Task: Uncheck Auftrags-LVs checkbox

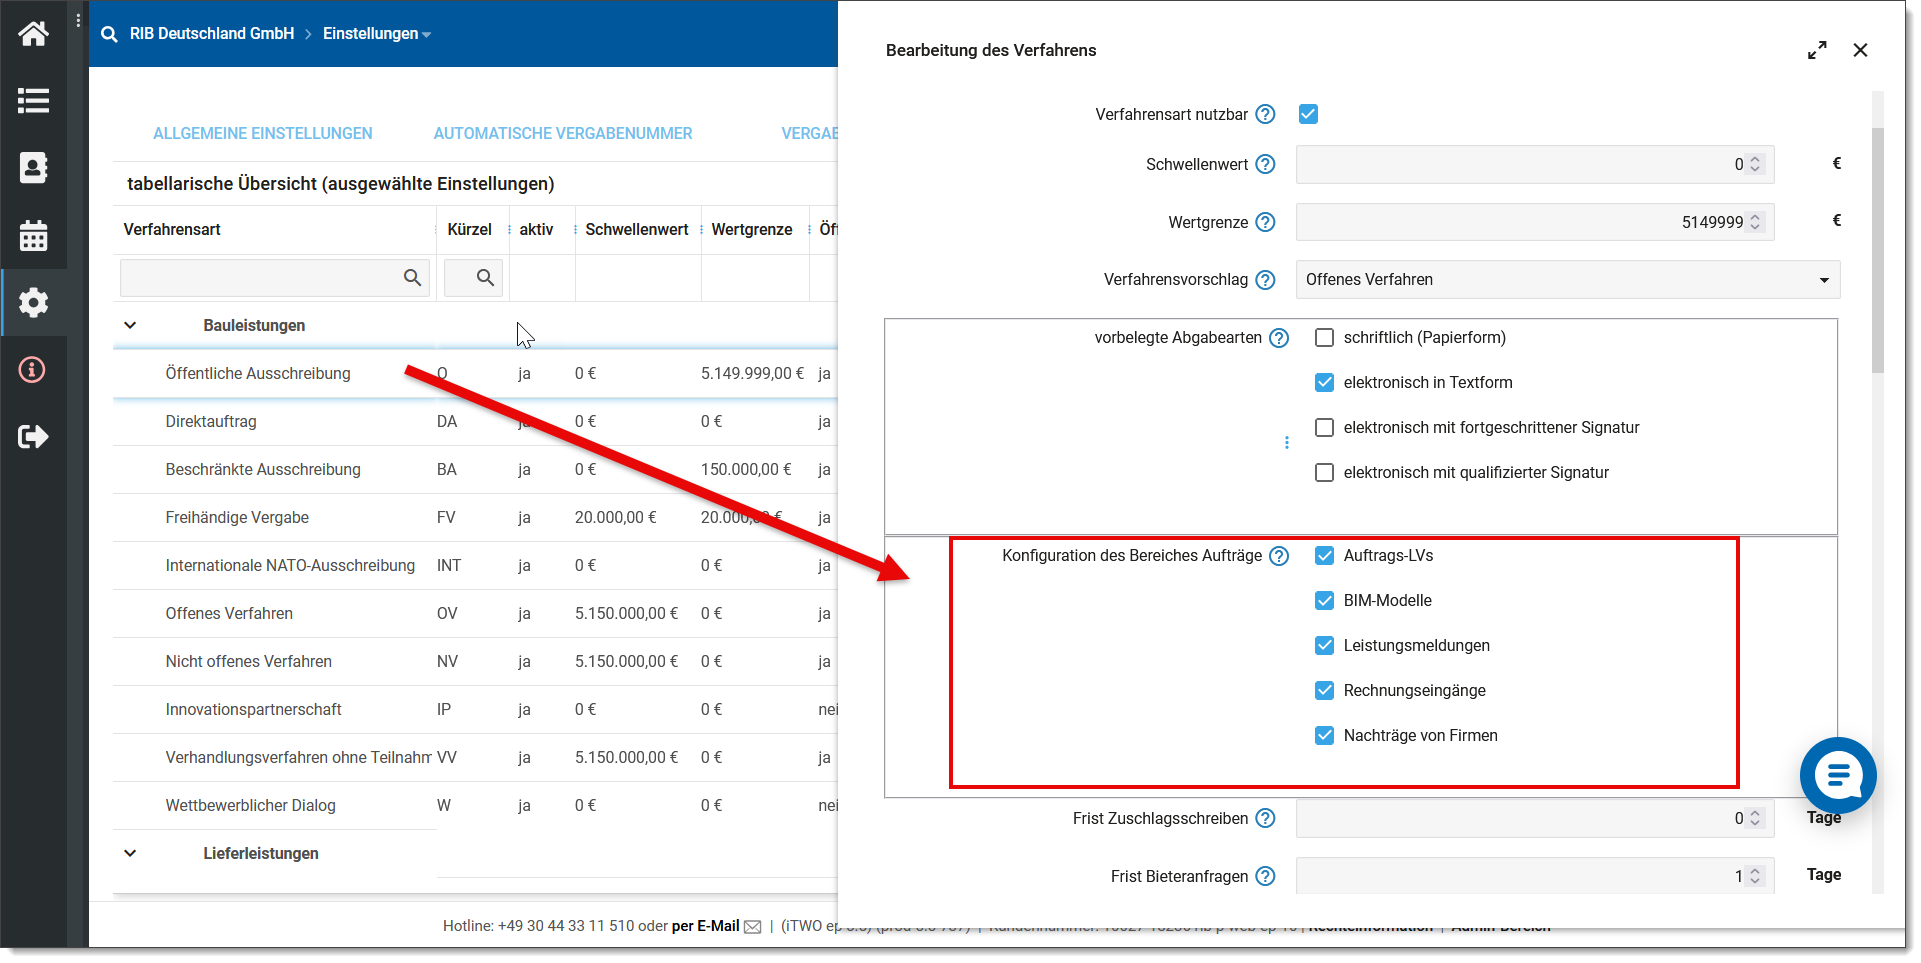Action: pyautogui.click(x=1324, y=556)
